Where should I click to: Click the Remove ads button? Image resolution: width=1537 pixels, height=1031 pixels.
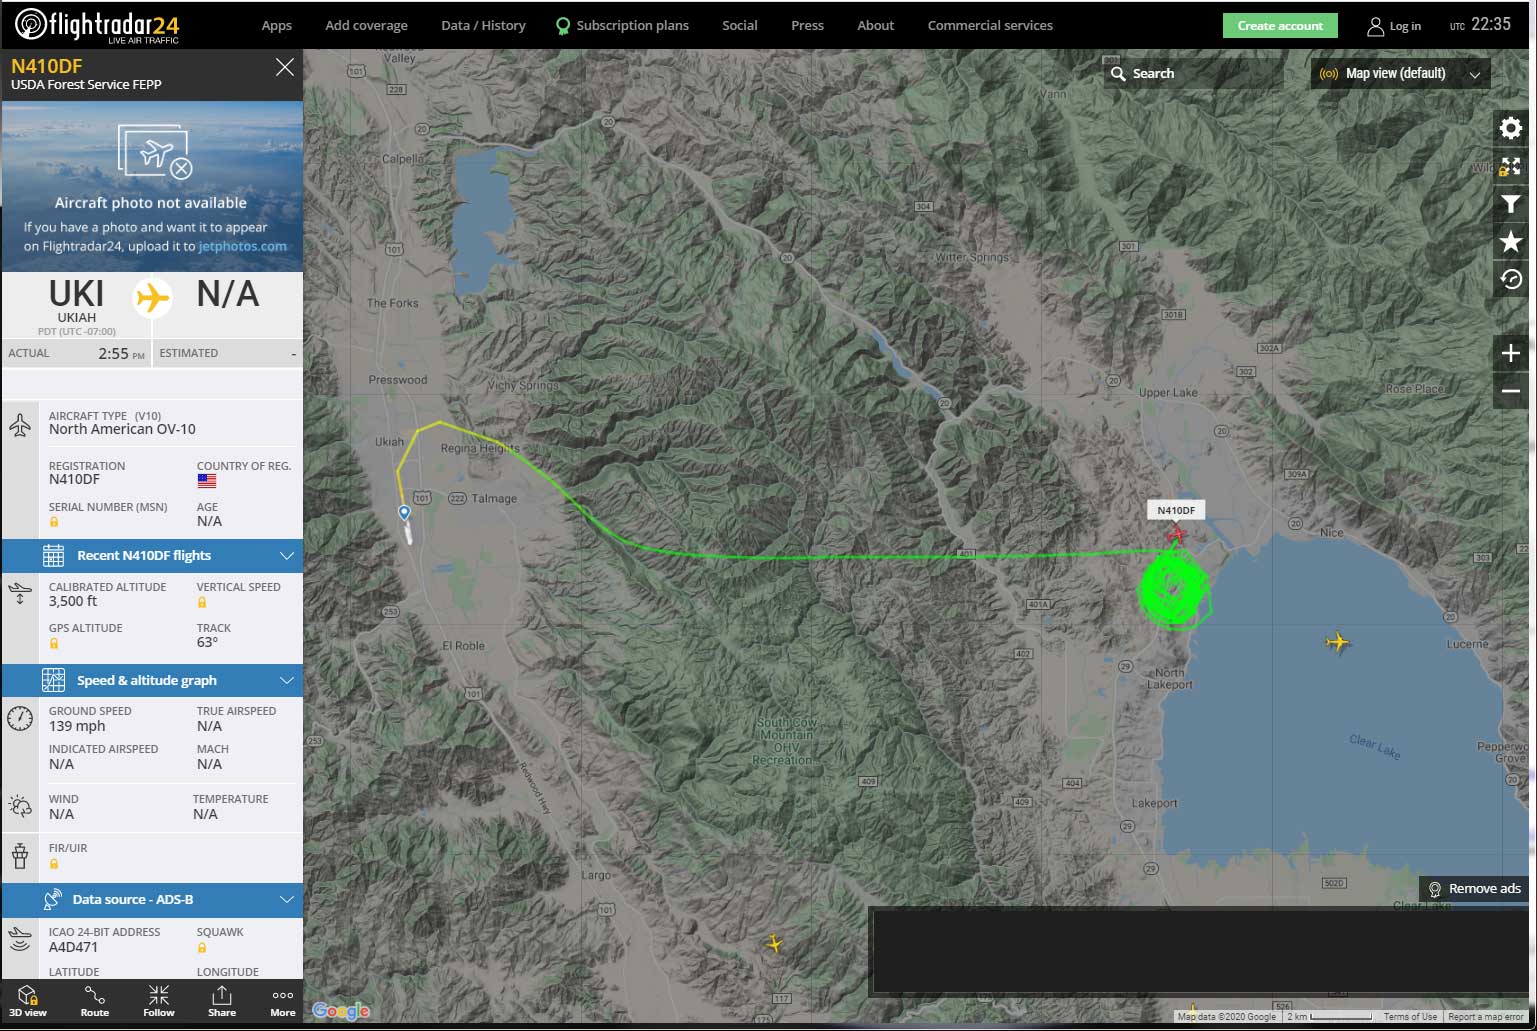tap(1474, 888)
